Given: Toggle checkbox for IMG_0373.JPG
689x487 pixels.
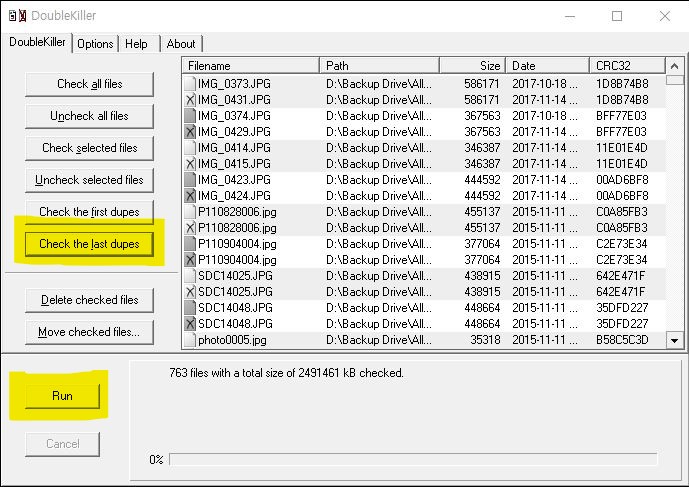Looking at the screenshot, I should [190, 84].
